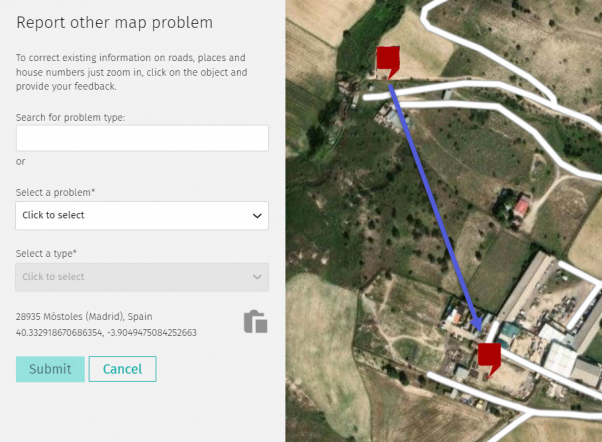The height and width of the screenshot is (442, 602).
Task: Cancel the map problem report
Action: (x=122, y=369)
